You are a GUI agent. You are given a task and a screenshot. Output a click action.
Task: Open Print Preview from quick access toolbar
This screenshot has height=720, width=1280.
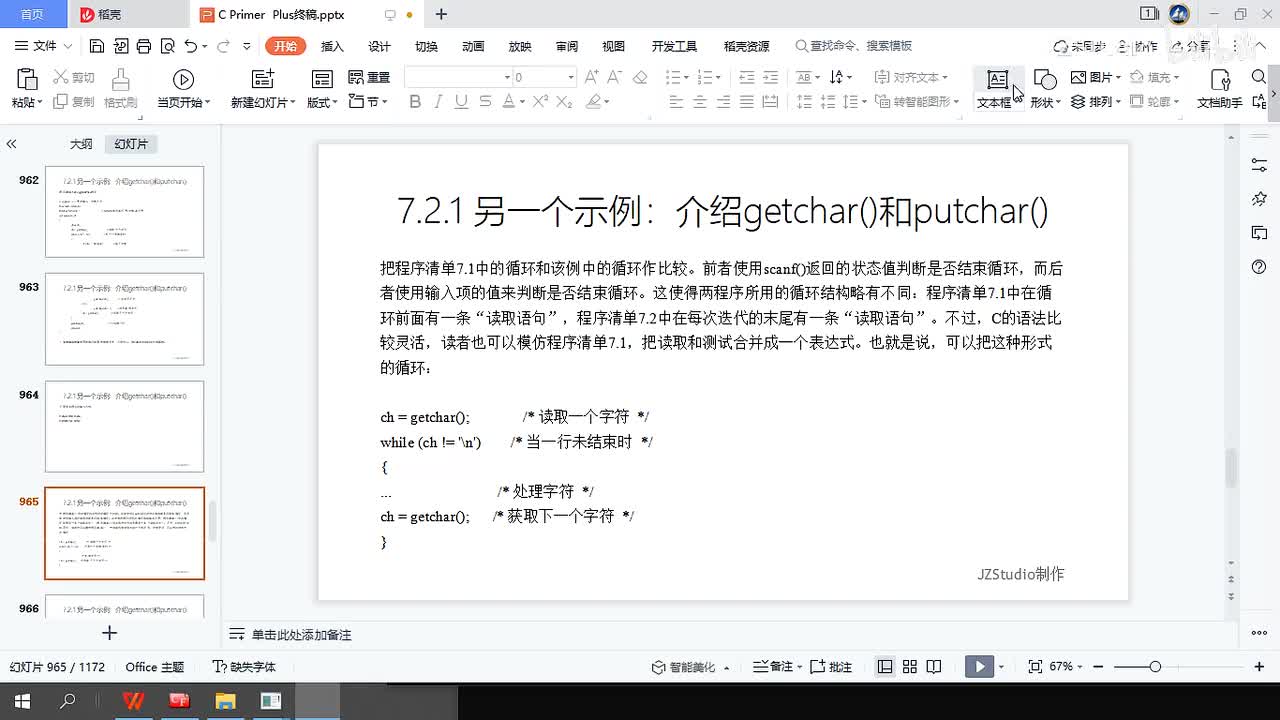coord(167,46)
